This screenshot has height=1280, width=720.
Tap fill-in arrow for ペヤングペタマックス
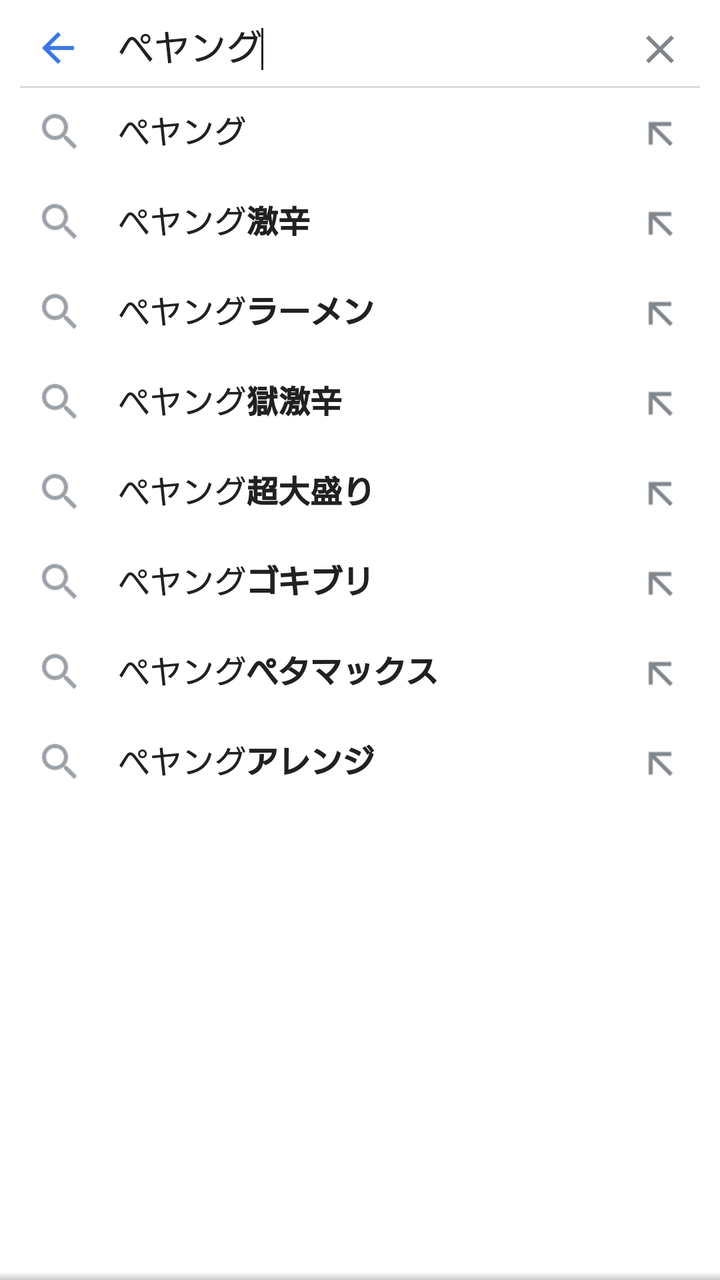[x=659, y=673]
